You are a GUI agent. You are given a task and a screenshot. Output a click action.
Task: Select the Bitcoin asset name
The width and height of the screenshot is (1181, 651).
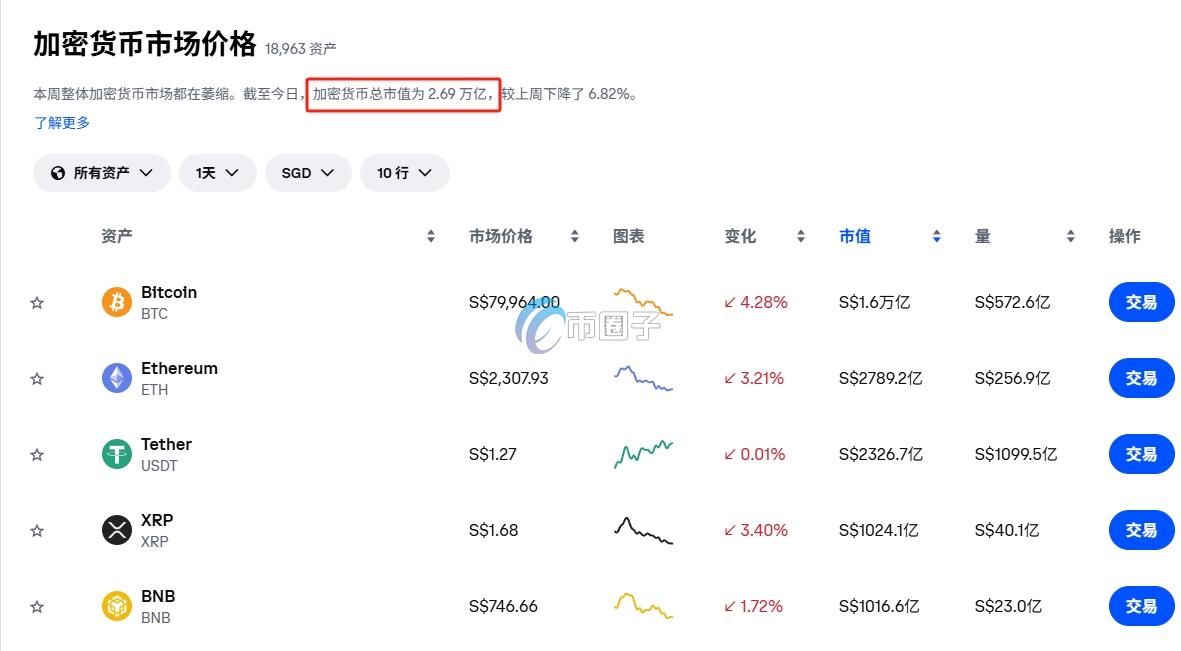click(169, 292)
